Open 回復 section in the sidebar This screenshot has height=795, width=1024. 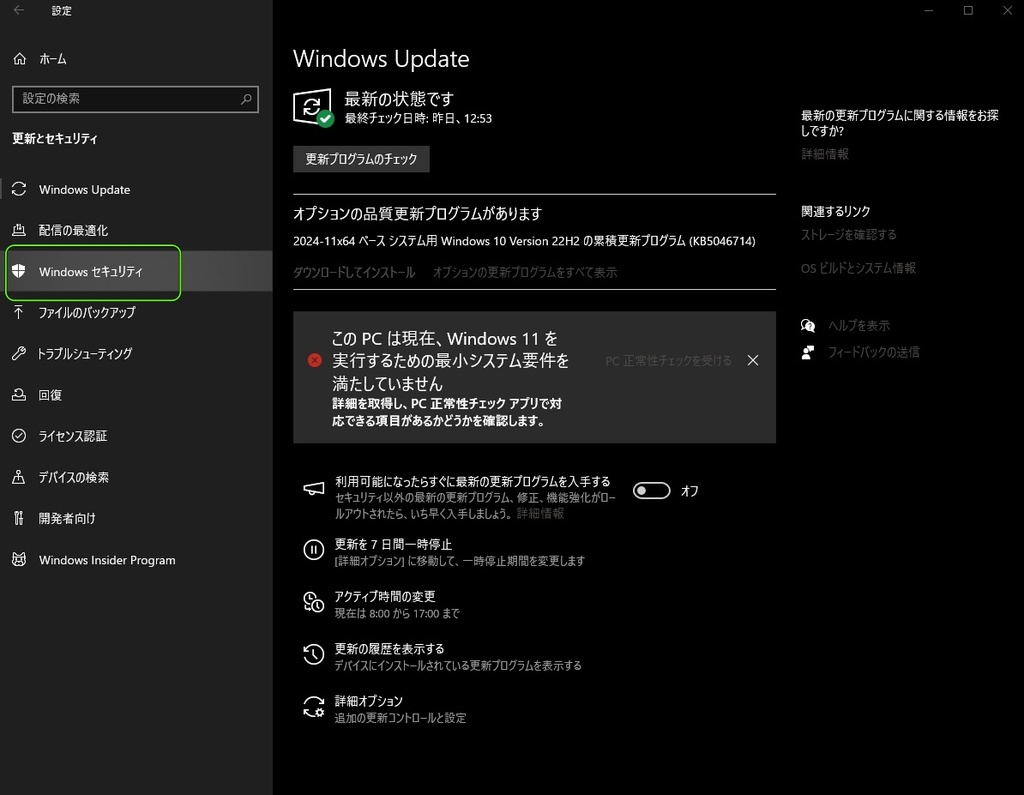(136, 395)
